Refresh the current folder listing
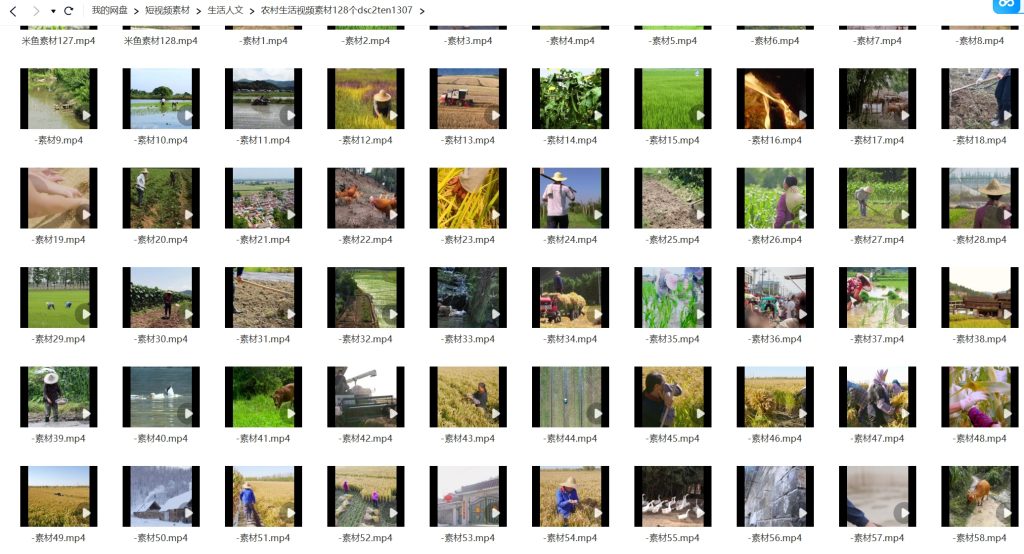The image size is (1024, 554). (x=69, y=11)
